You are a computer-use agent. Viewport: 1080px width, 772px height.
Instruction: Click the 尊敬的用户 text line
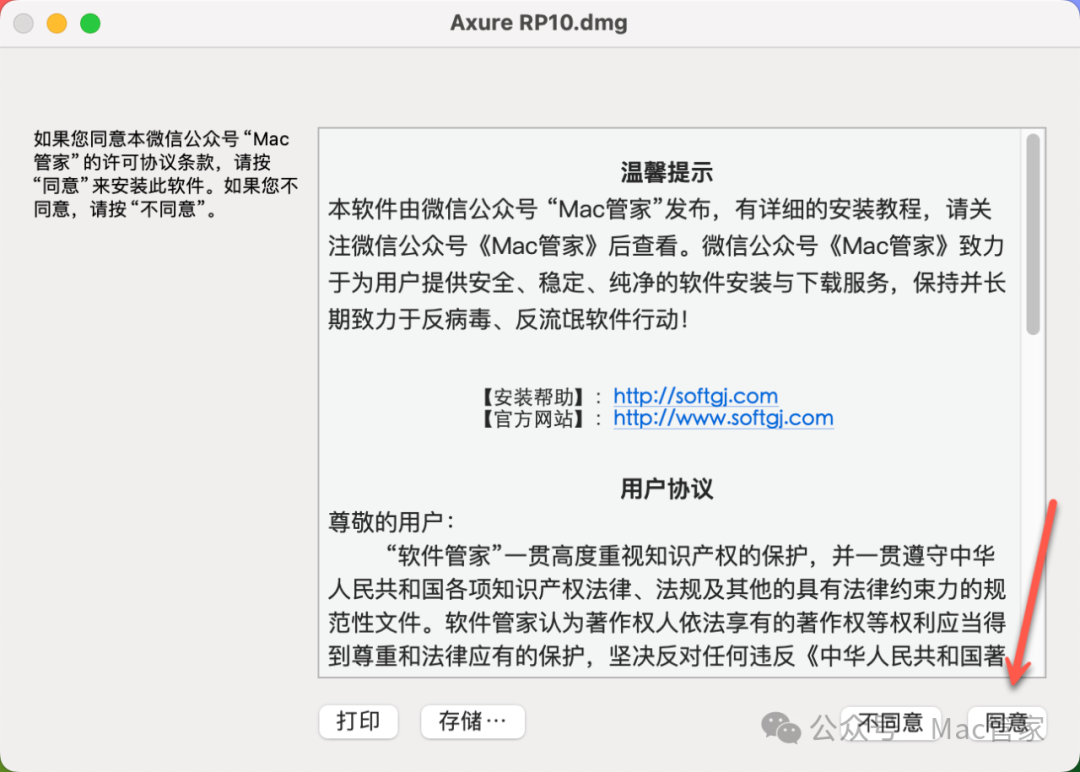391,522
